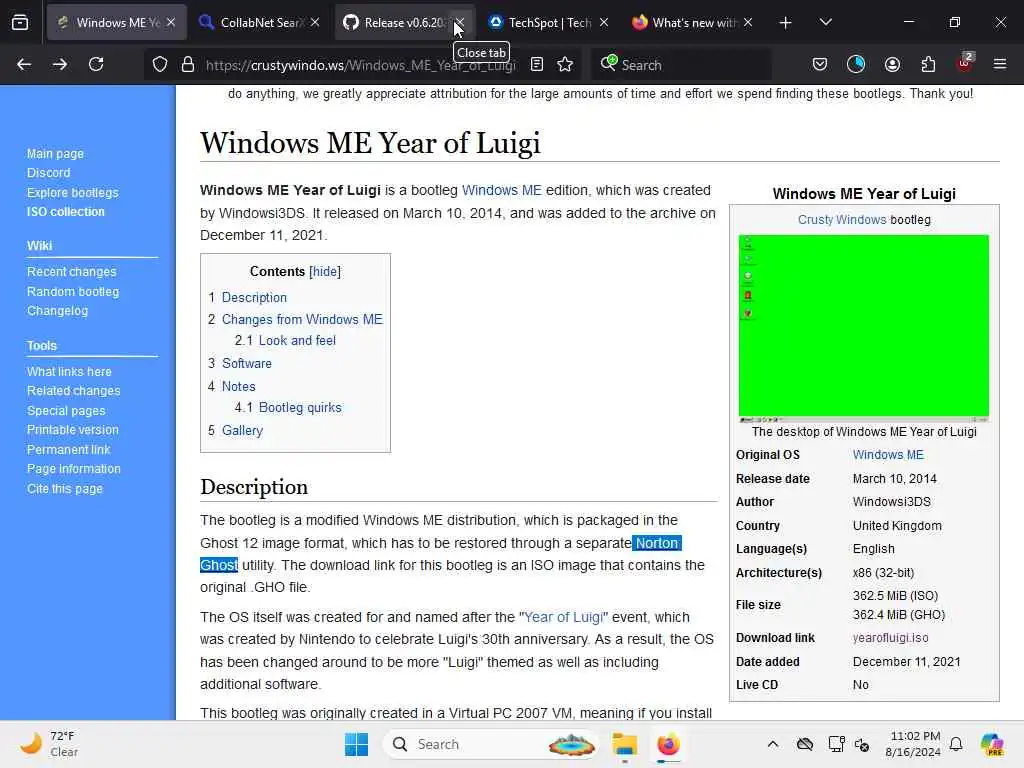1024x768 pixels.
Task: Open Permanent link in Tools
Action: (x=69, y=449)
